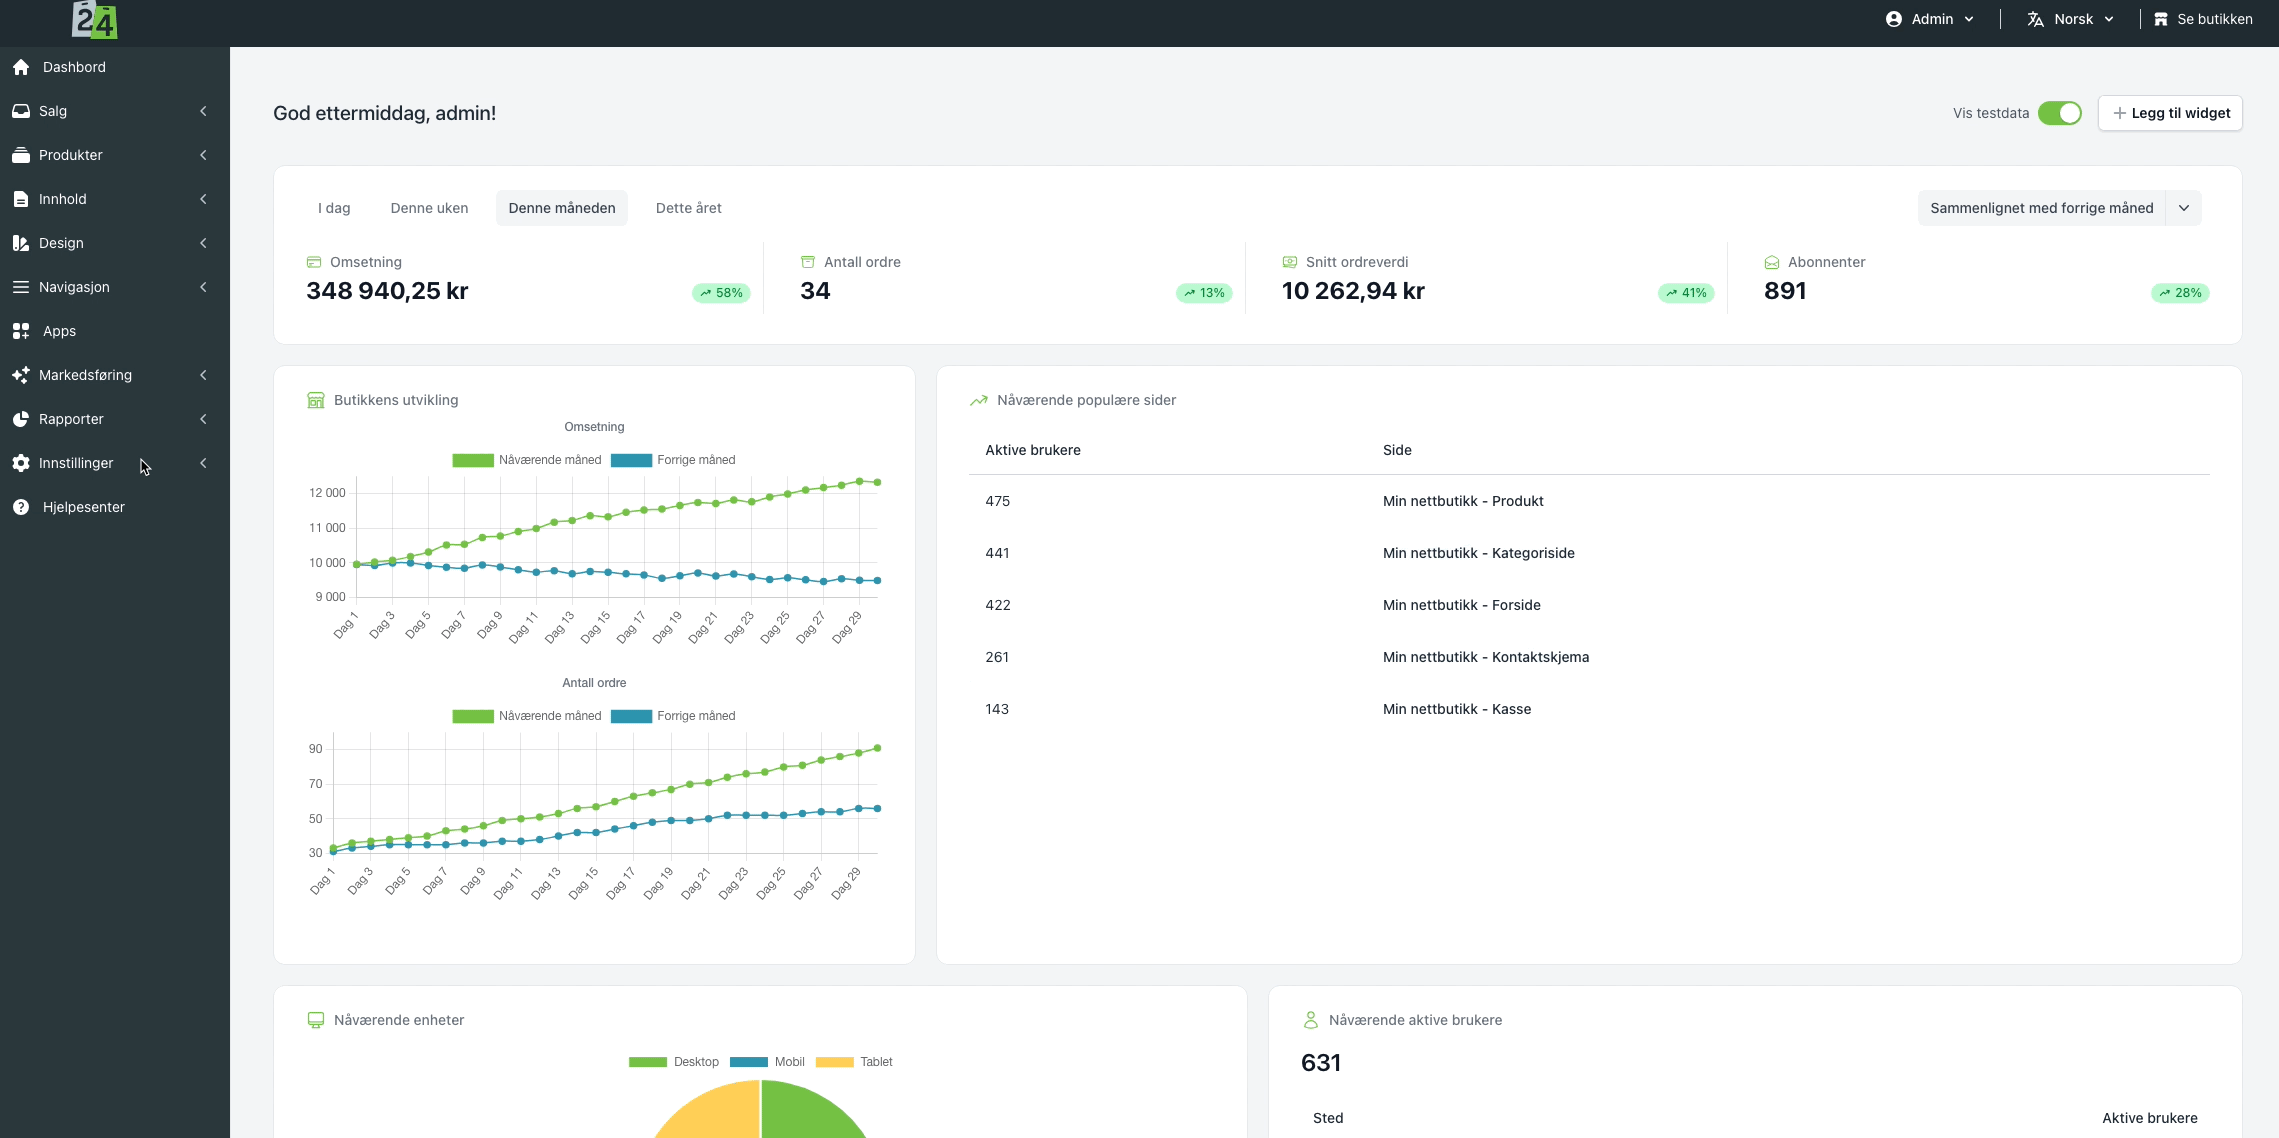Toggle Nåværende måned series in Antall ordre legend
Viewport: 2279px width, 1138px height.
click(x=527, y=716)
